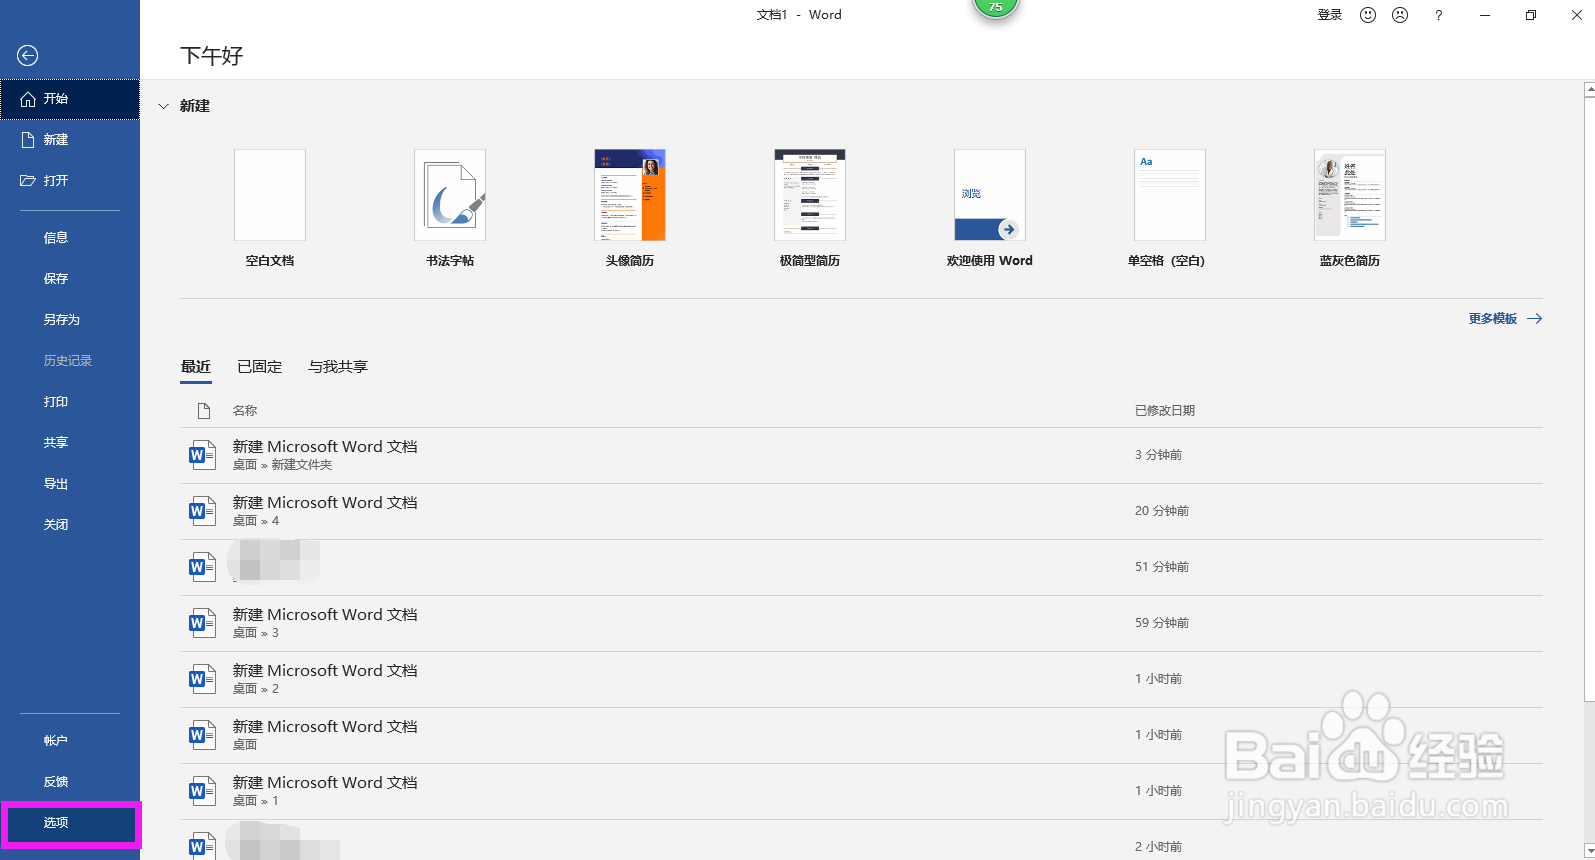Viewport: 1595px width, 860px height.
Task: Select the 开始 home item in sidebar
Action: coord(70,99)
